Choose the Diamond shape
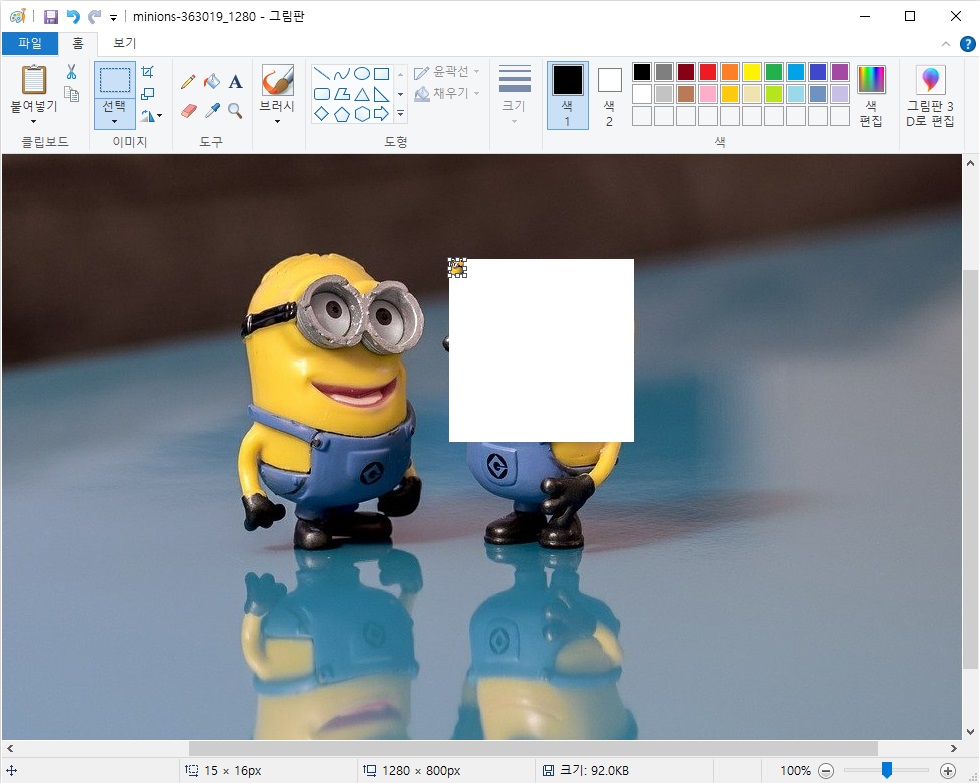 (321, 114)
